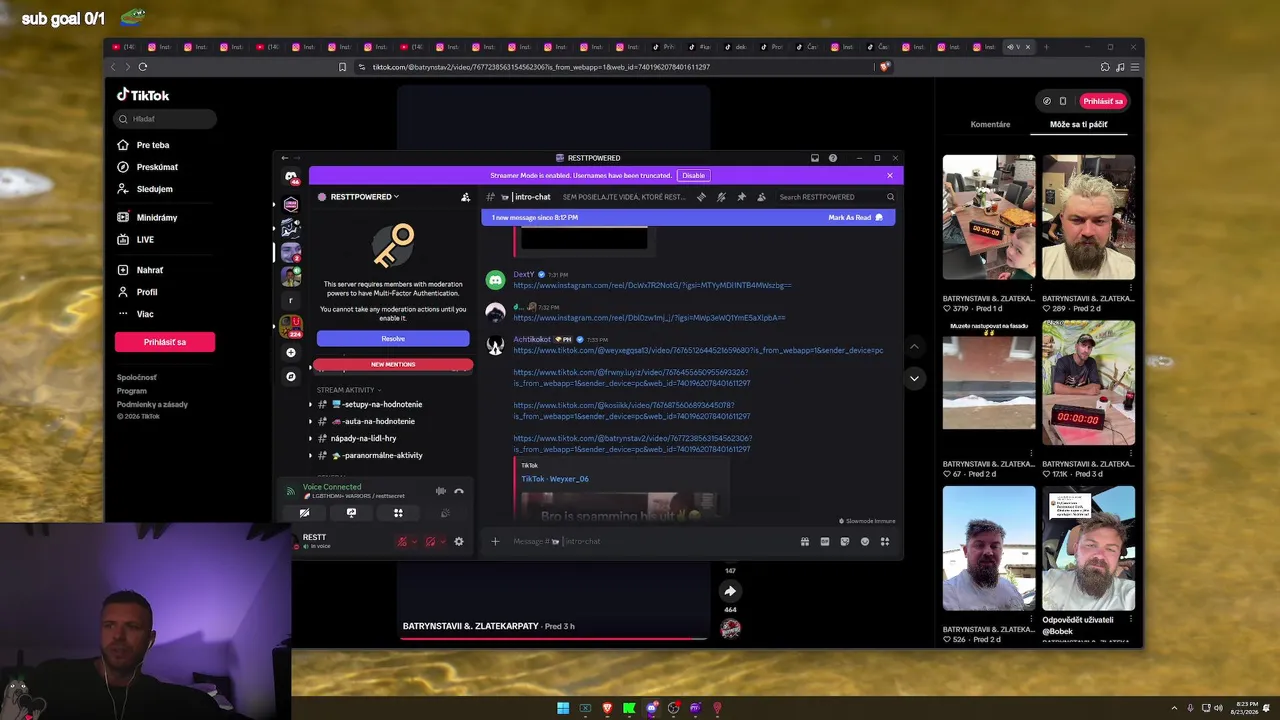Screen dimensions: 1280x720
Task: Expand threads arrow for setupy-na-hodnotenie channel
Action: coord(310,404)
